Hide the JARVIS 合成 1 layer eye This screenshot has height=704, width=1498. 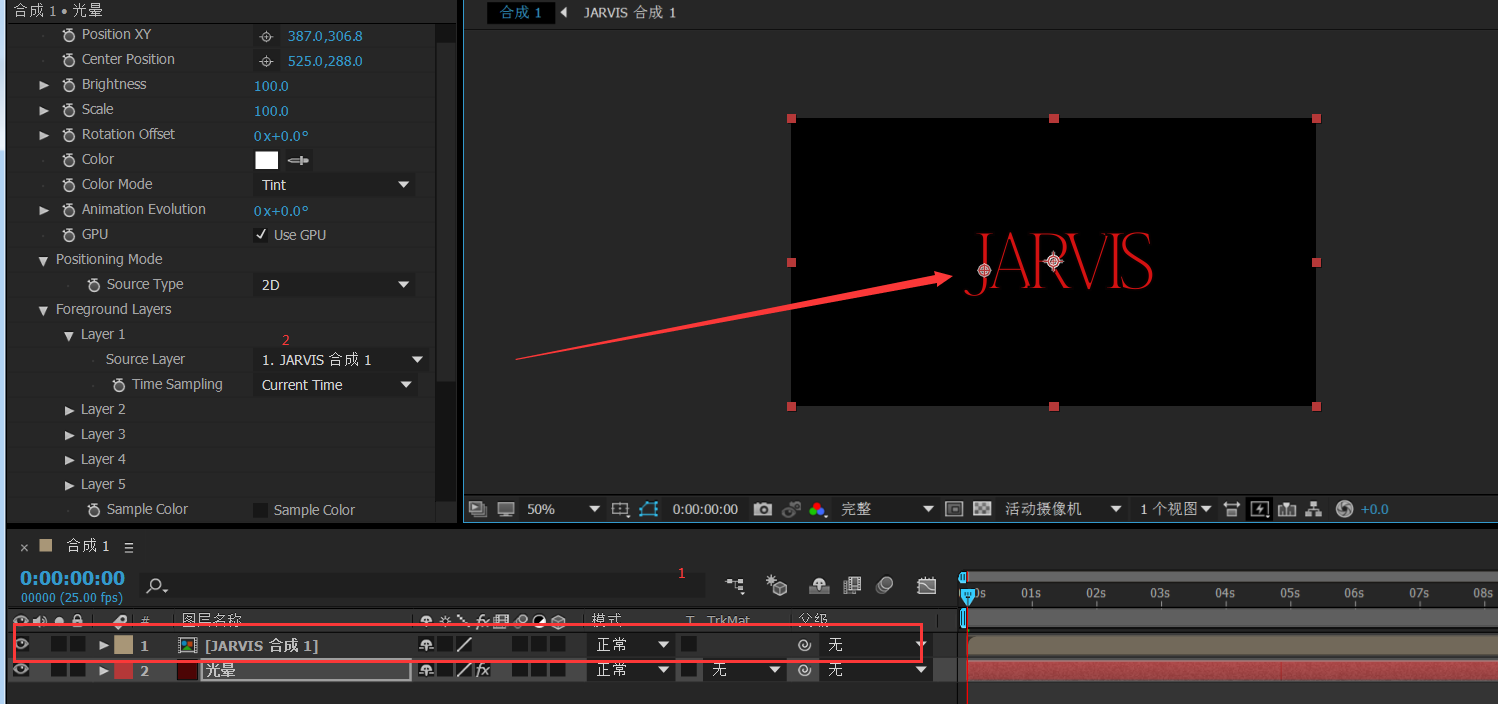[x=21, y=645]
